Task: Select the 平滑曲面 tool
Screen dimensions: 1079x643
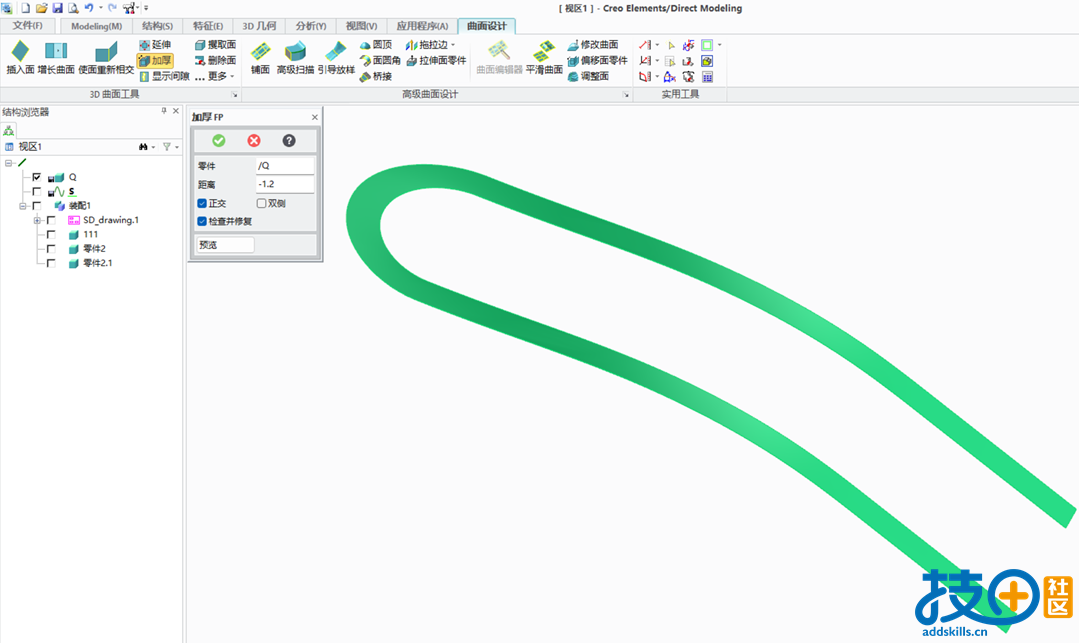Action: coord(544,57)
